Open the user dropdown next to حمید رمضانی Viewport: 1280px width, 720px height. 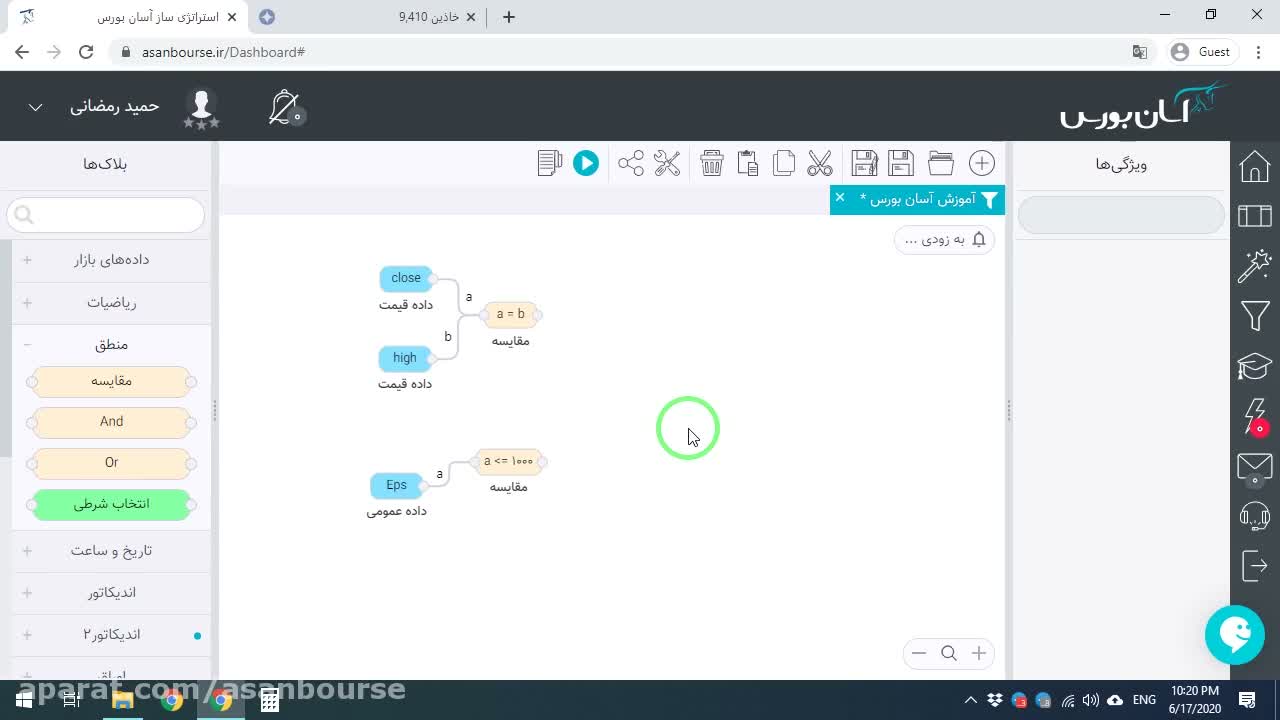[x=35, y=107]
